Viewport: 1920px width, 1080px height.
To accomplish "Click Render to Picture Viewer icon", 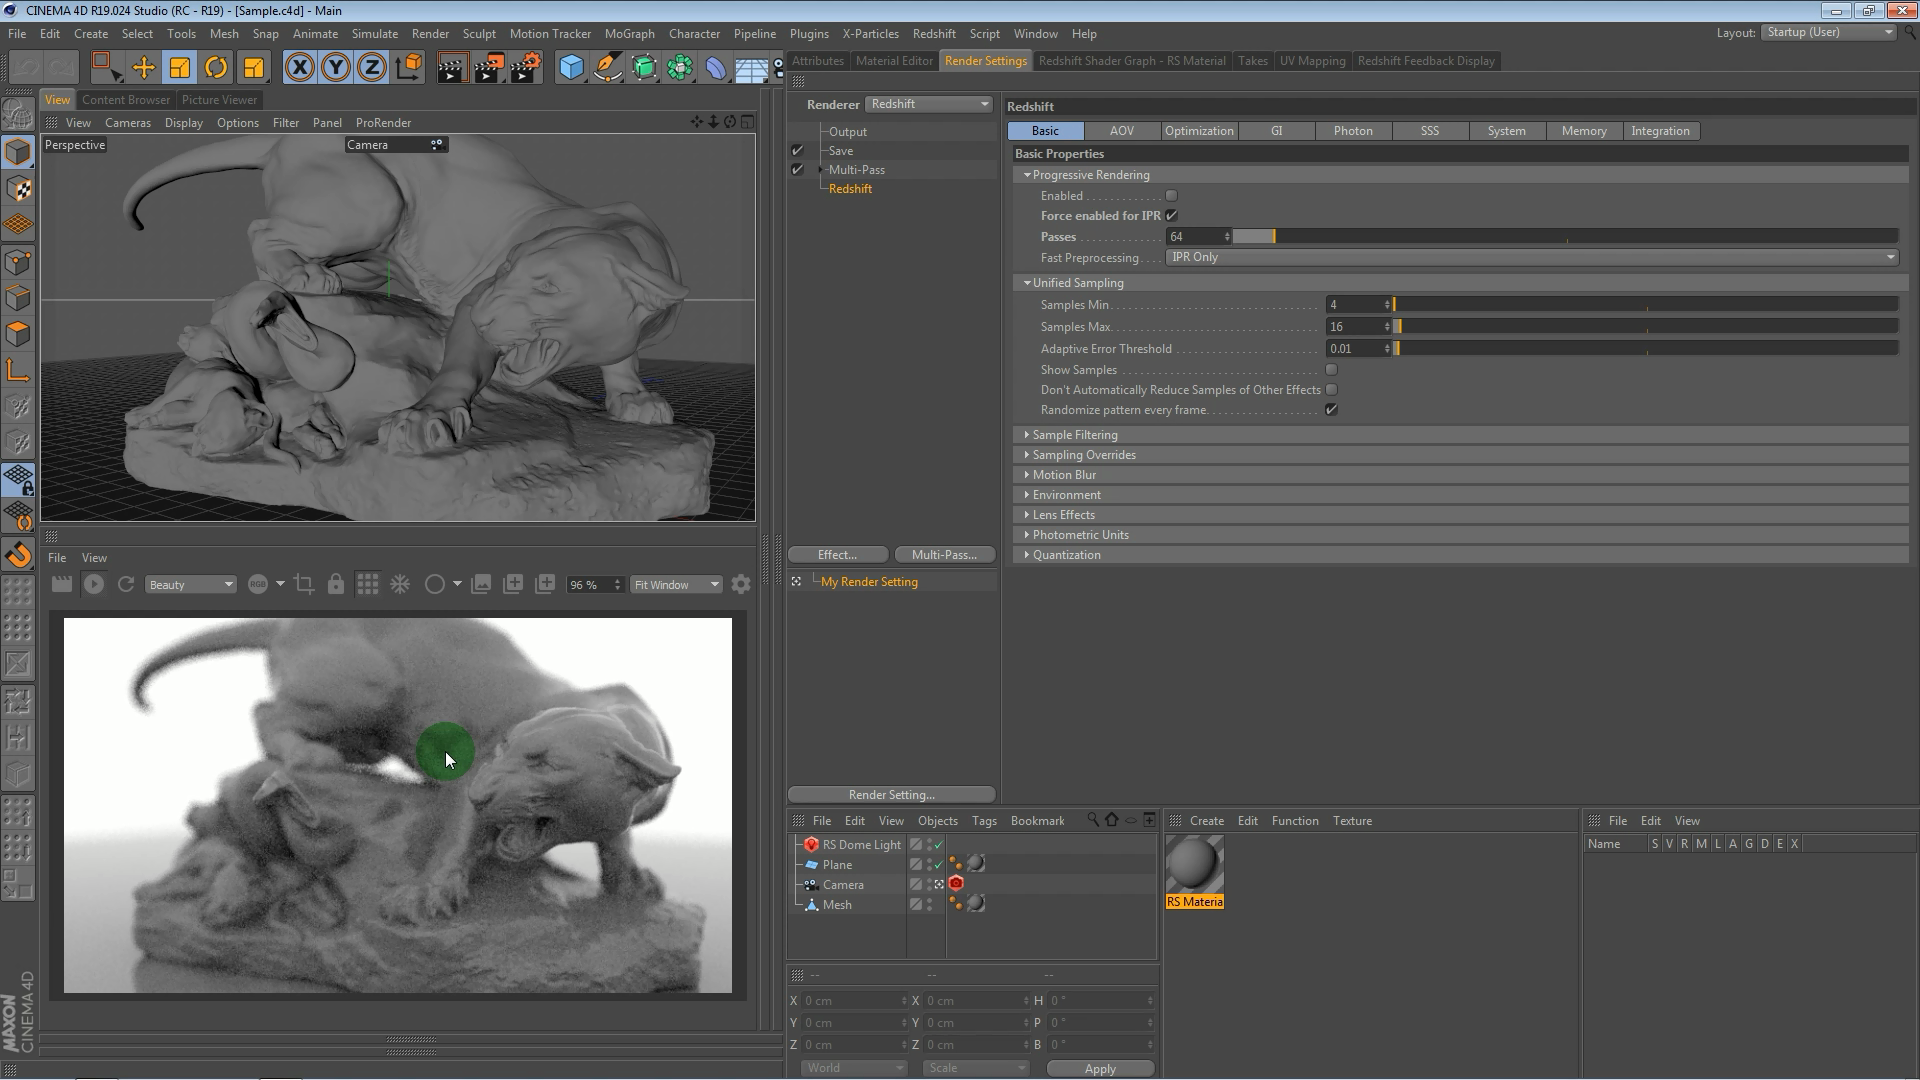I will coord(488,68).
